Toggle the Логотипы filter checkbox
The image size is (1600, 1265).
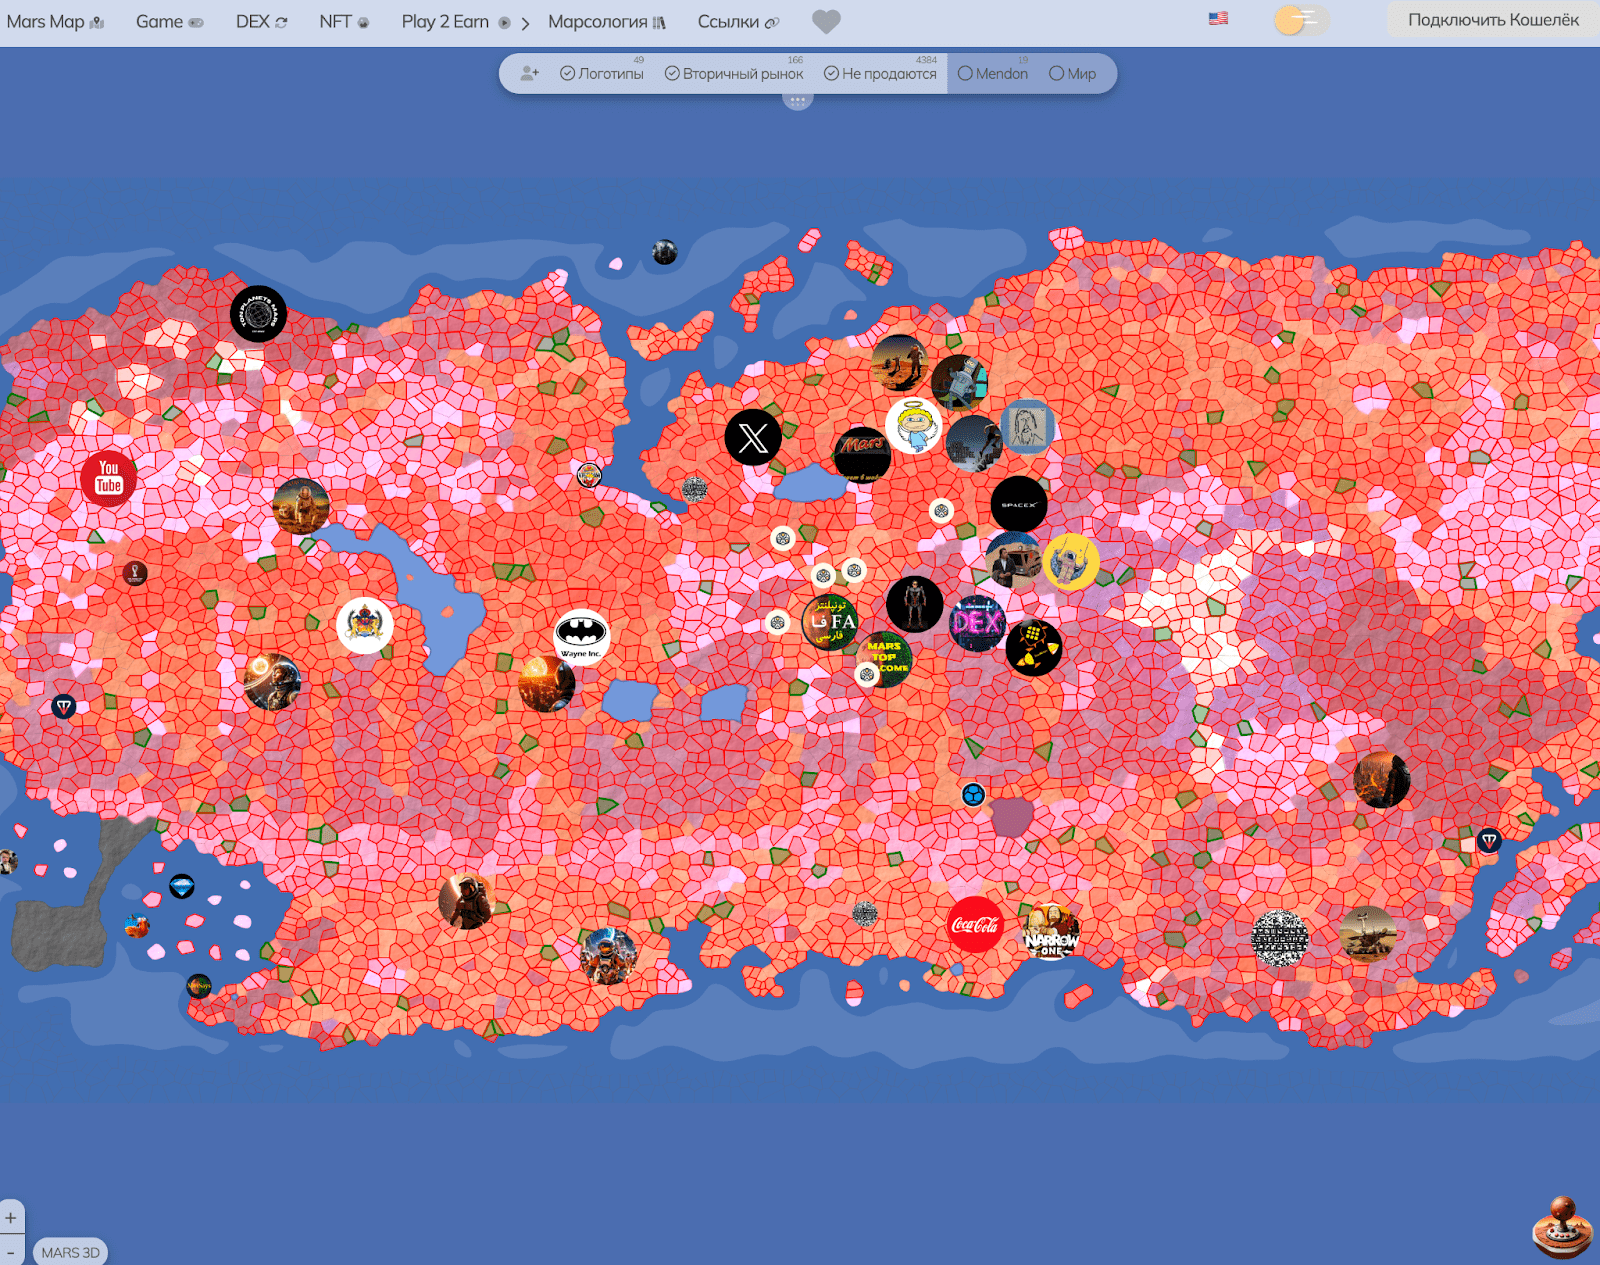pos(602,73)
